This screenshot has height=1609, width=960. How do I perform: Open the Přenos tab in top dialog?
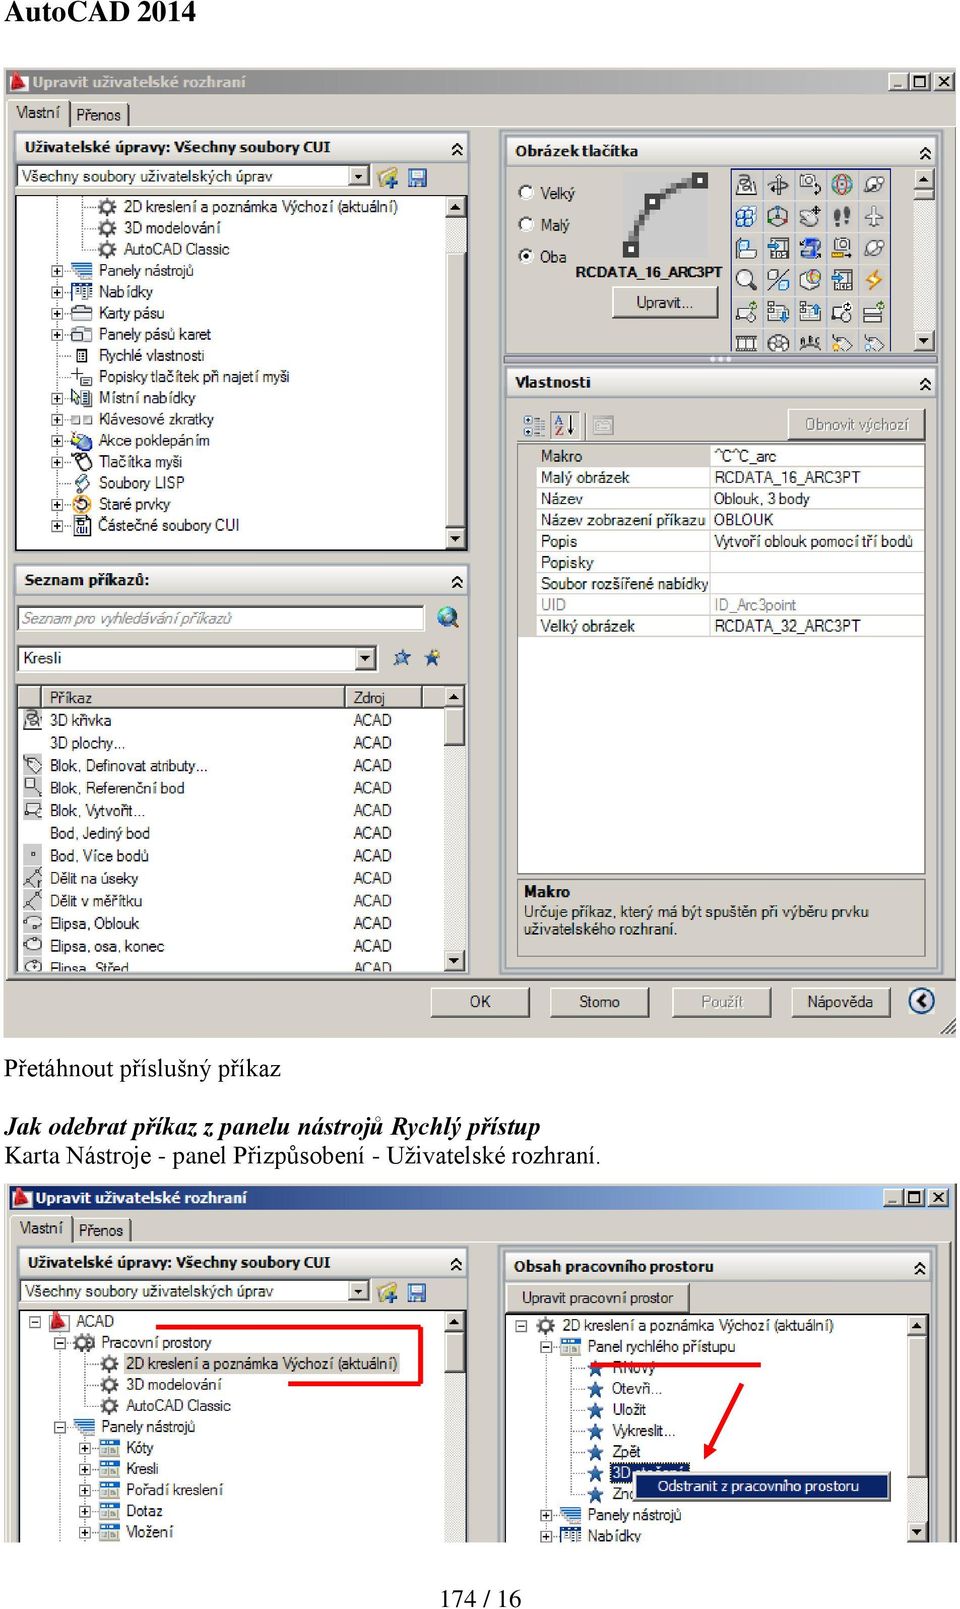point(98,115)
